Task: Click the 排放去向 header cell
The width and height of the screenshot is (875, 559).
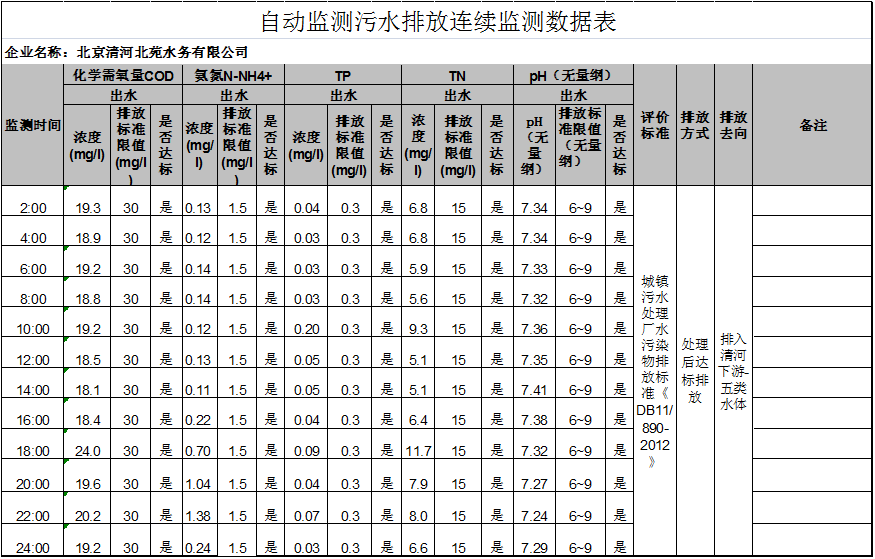Action: point(733,125)
